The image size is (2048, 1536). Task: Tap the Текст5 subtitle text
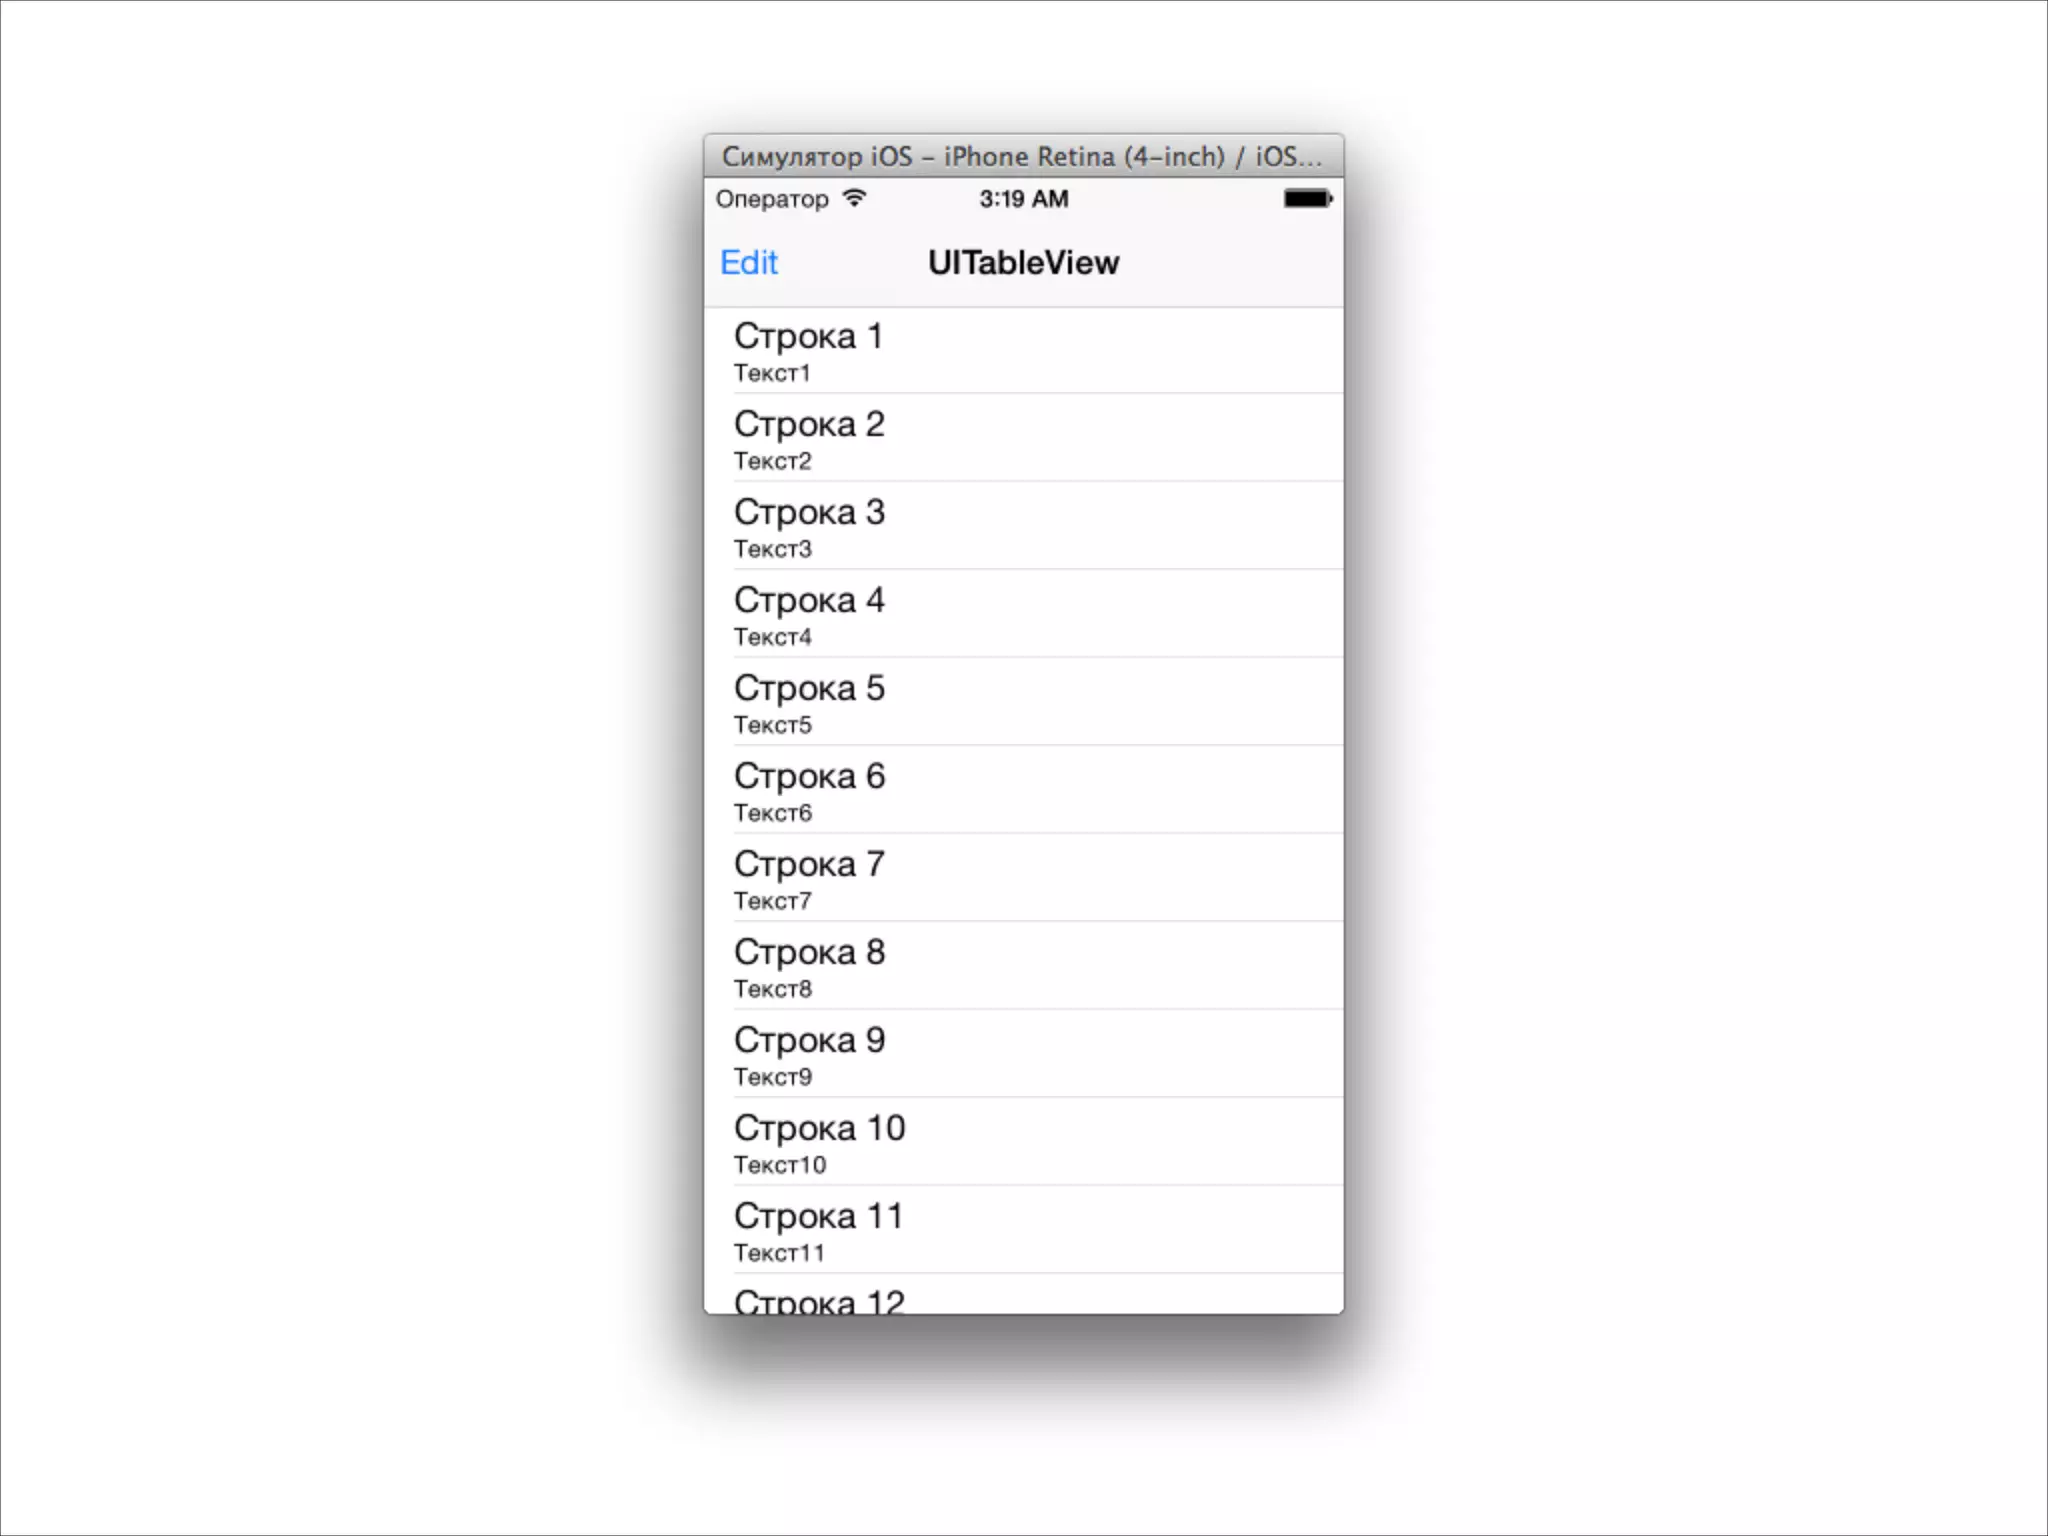(x=773, y=725)
